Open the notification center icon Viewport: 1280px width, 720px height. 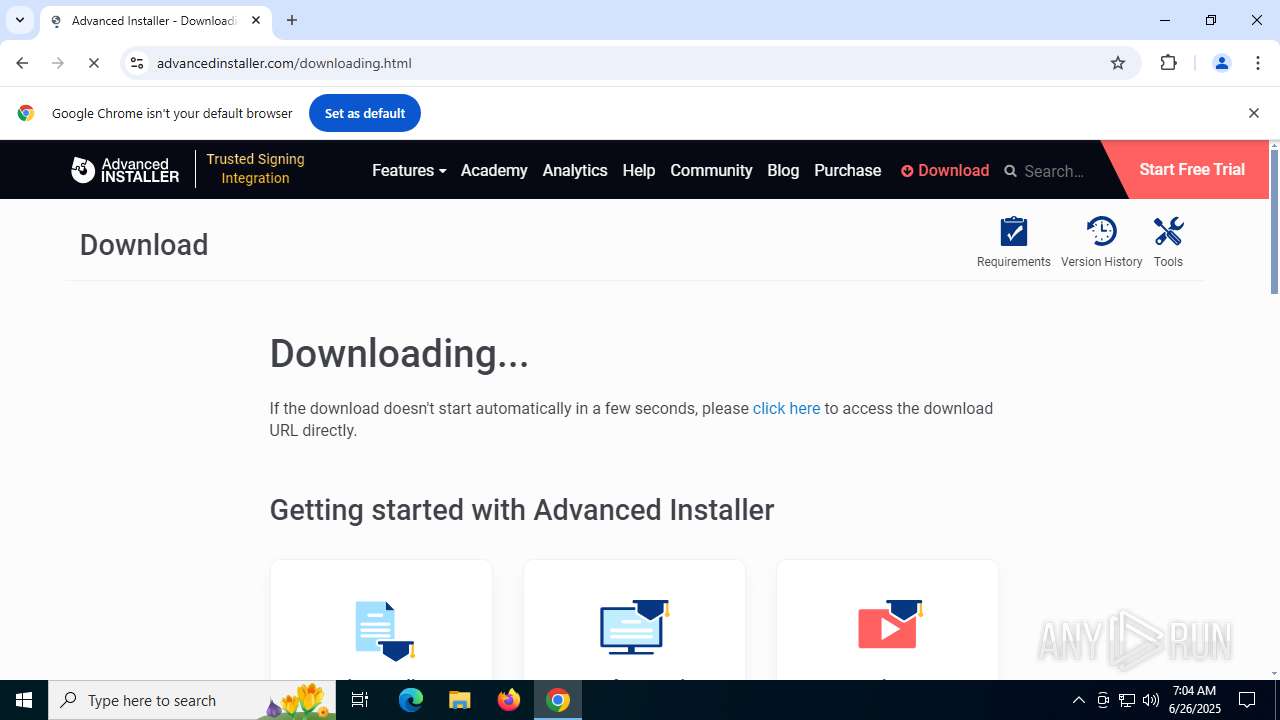click(1248, 700)
